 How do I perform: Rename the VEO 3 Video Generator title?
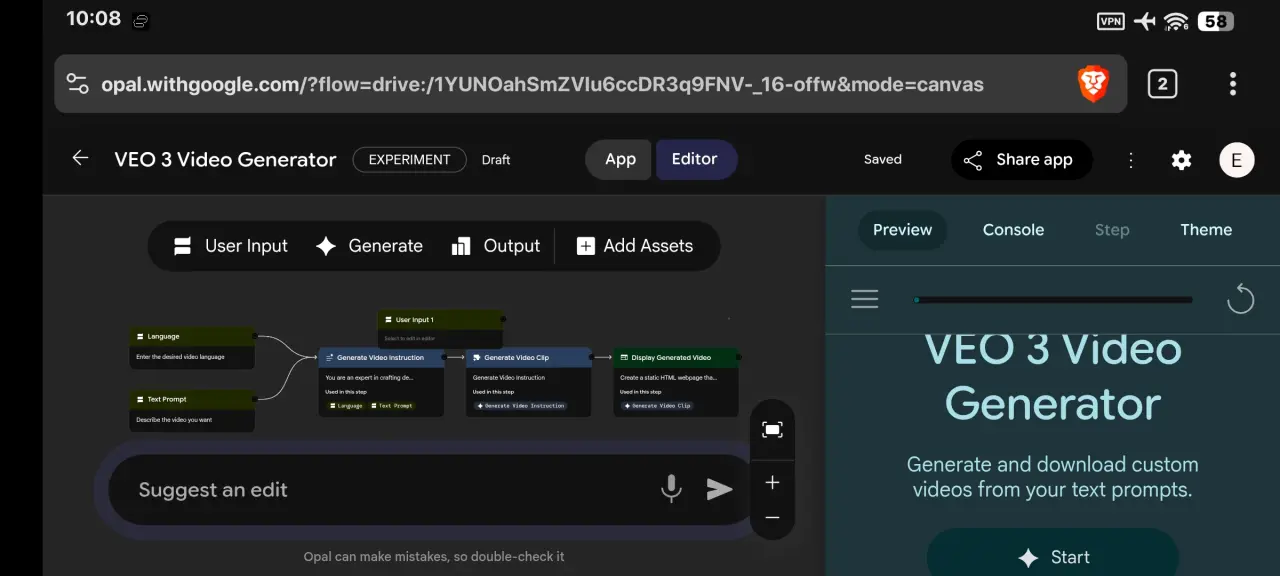click(x=225, y=160)
